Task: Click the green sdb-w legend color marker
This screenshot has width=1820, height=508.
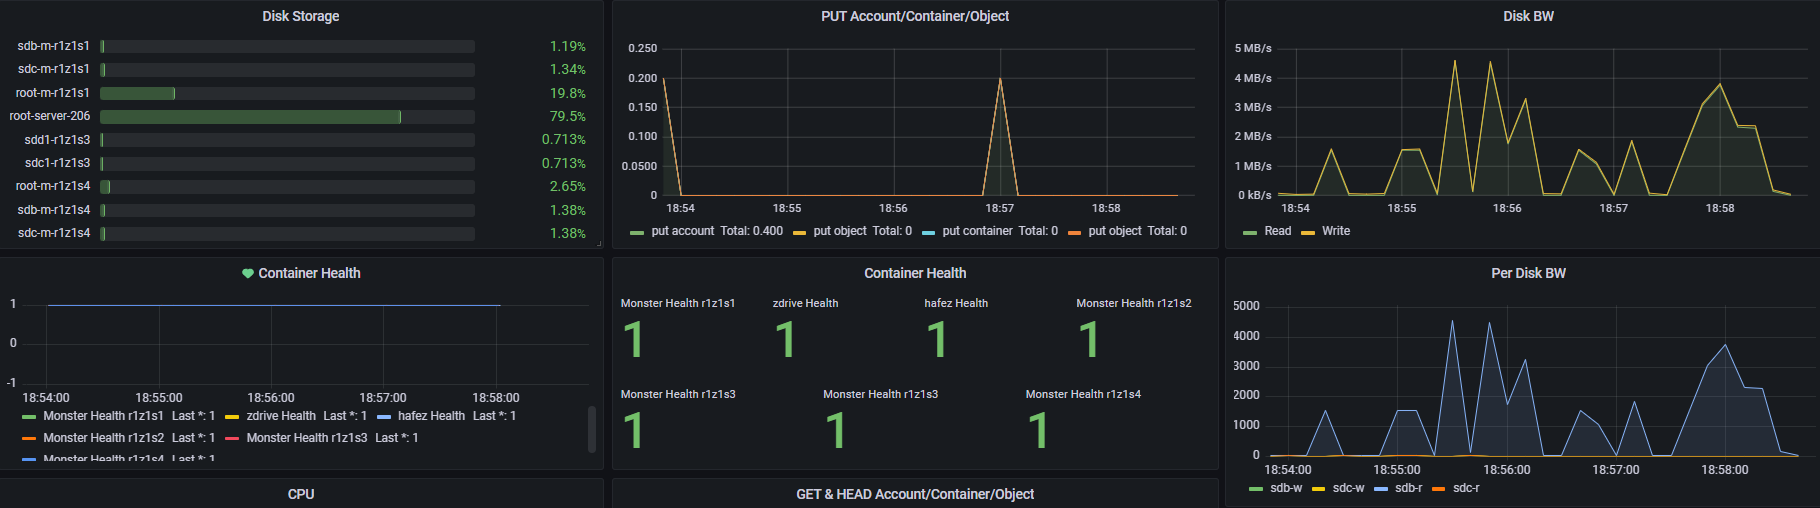Action: pyautogui.click(x=1256, y=489)
